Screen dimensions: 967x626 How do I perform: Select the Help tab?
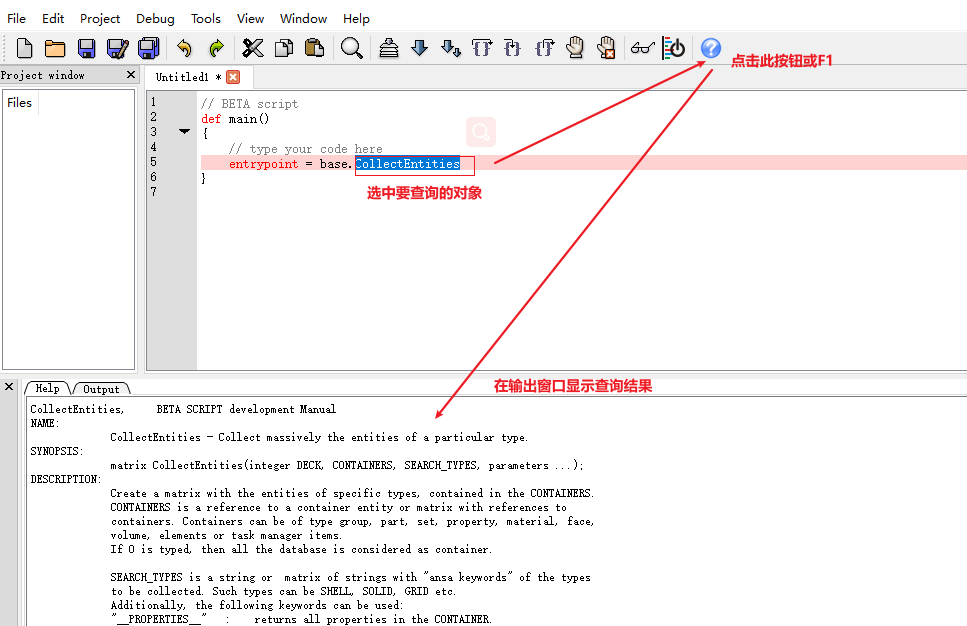pos(47,389)
